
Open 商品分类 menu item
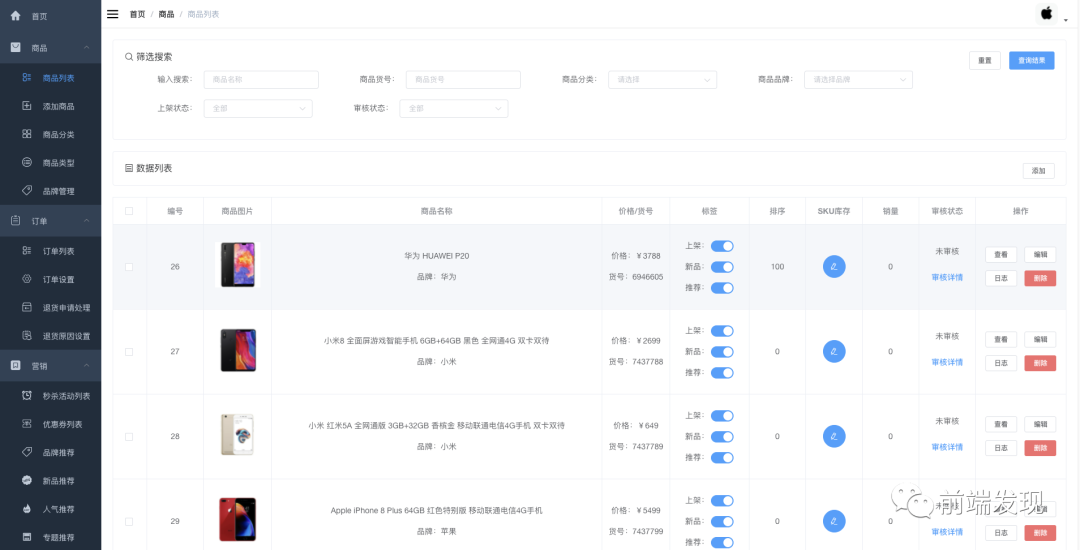50,134
